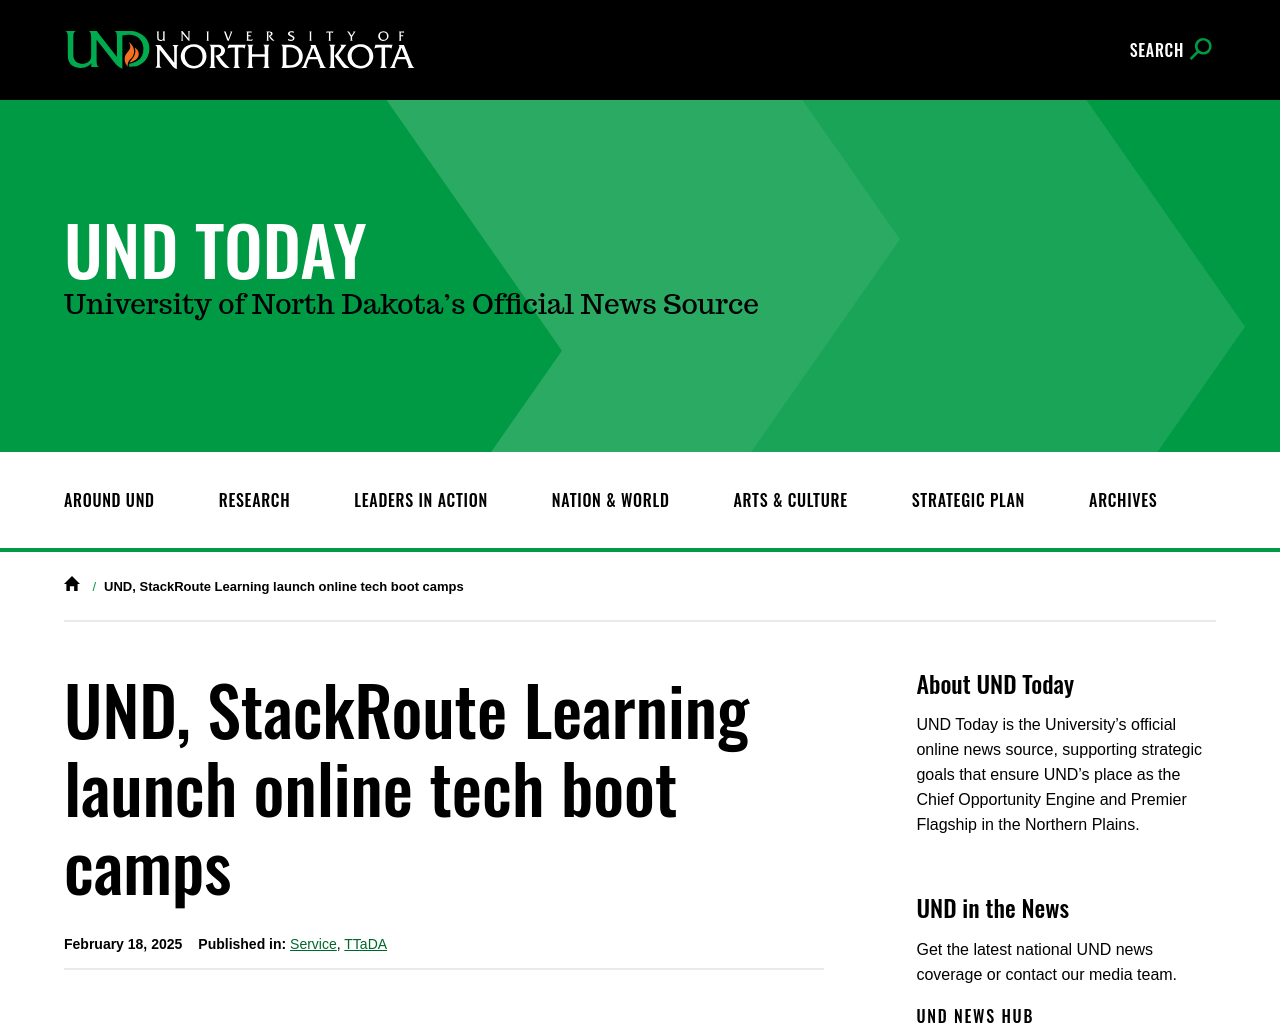This screenshot has height=1024, width=1280.
Task: Open Arts & Culture section
Action: coord(790,500)
